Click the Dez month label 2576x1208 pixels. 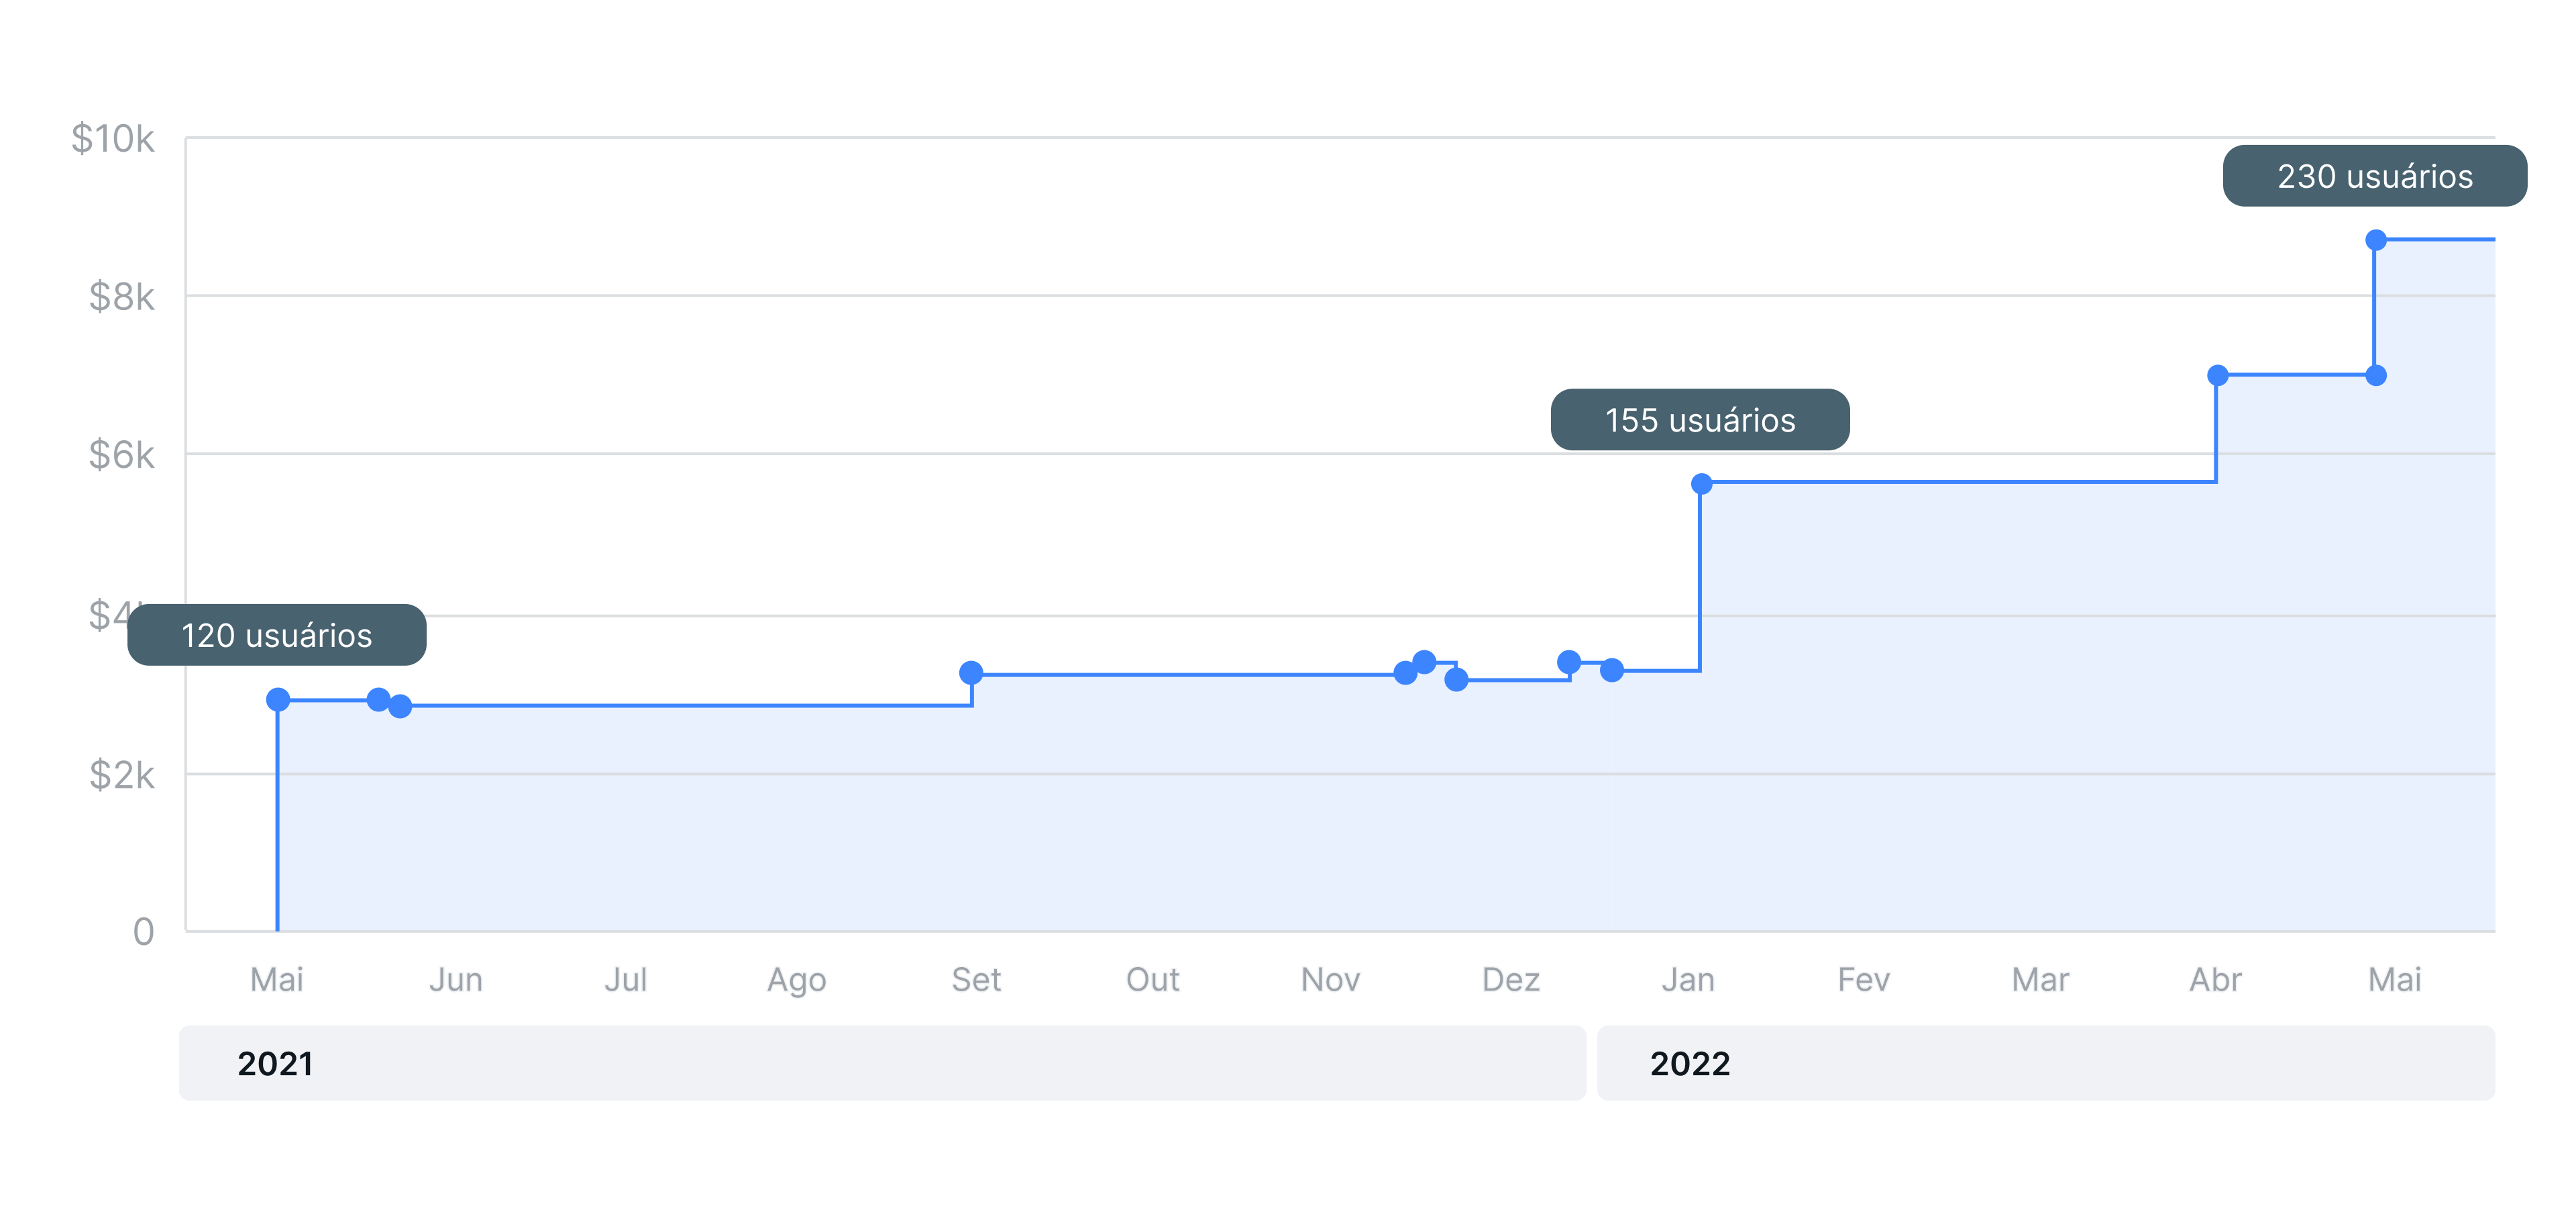[x=1511, y=980]
